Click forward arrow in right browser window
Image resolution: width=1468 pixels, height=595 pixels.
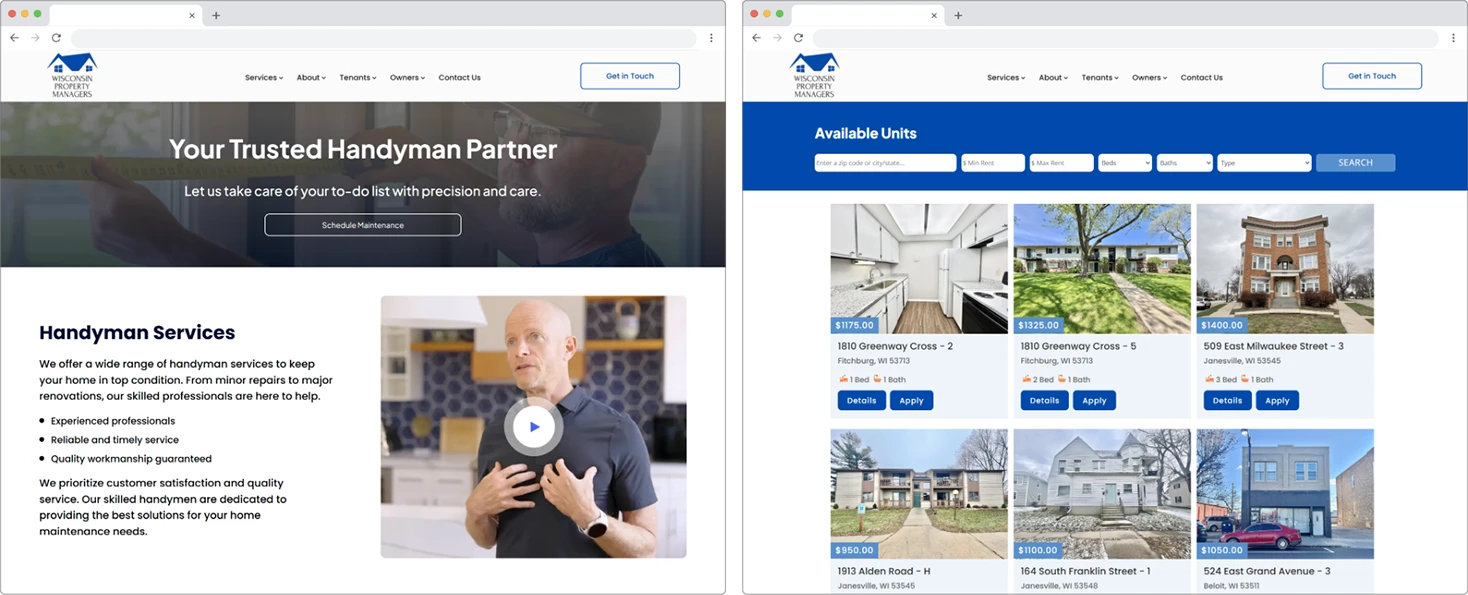[777, 38]
